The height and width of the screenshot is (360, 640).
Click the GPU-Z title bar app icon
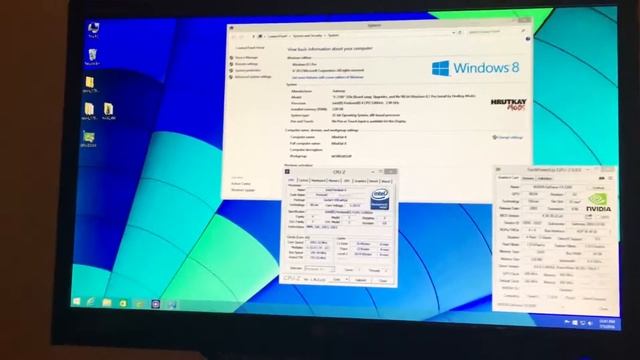(498, 169)
